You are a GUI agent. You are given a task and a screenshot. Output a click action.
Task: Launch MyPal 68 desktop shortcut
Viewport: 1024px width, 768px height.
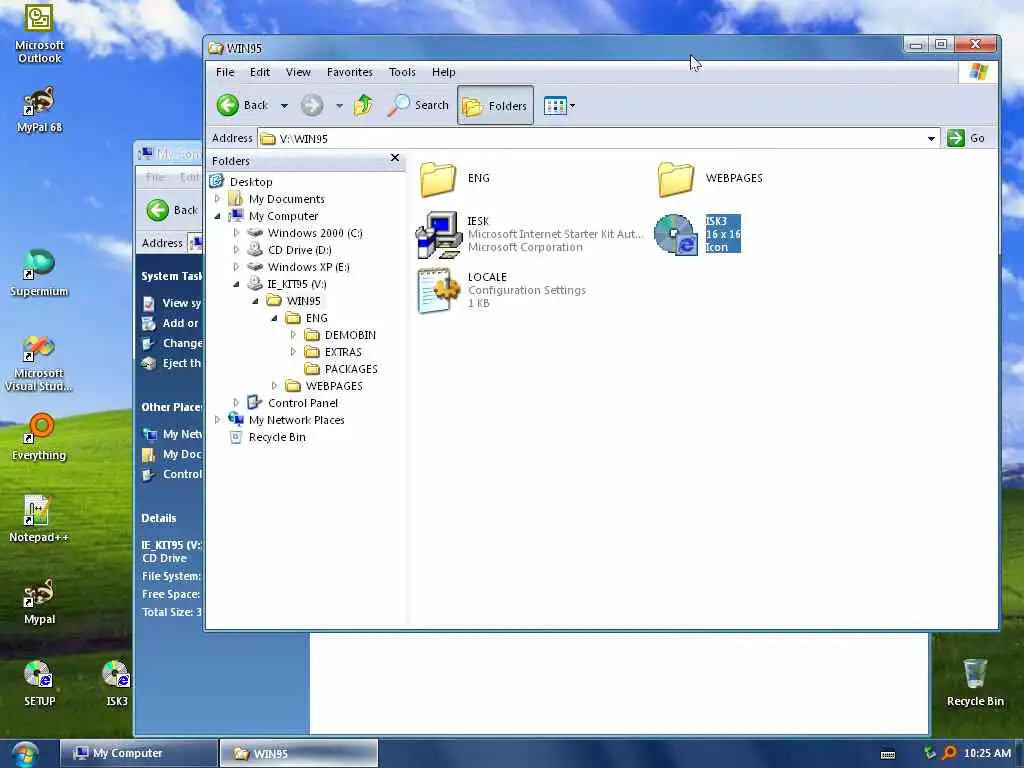(x=39, y=109)
